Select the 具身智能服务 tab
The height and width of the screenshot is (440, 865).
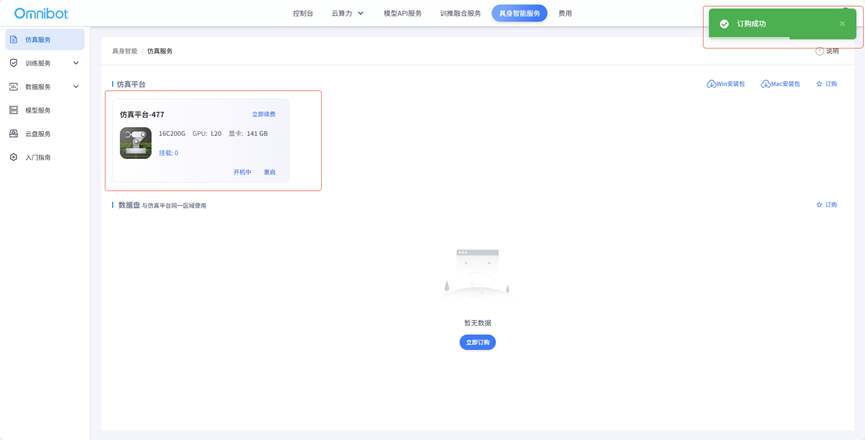(x=519, y=13)
